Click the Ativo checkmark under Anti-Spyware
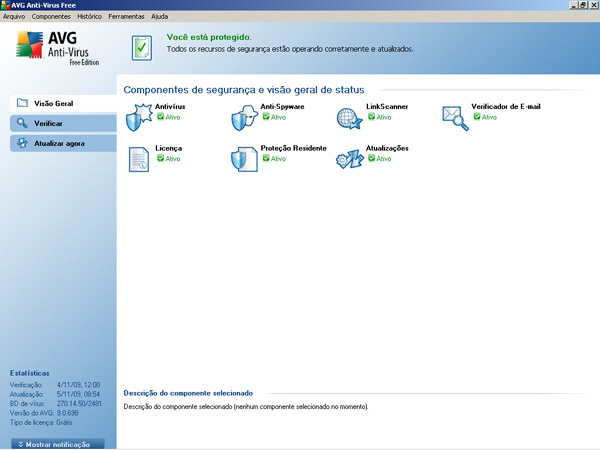Viewport: 600px width, 450px height. click(266, 116)
